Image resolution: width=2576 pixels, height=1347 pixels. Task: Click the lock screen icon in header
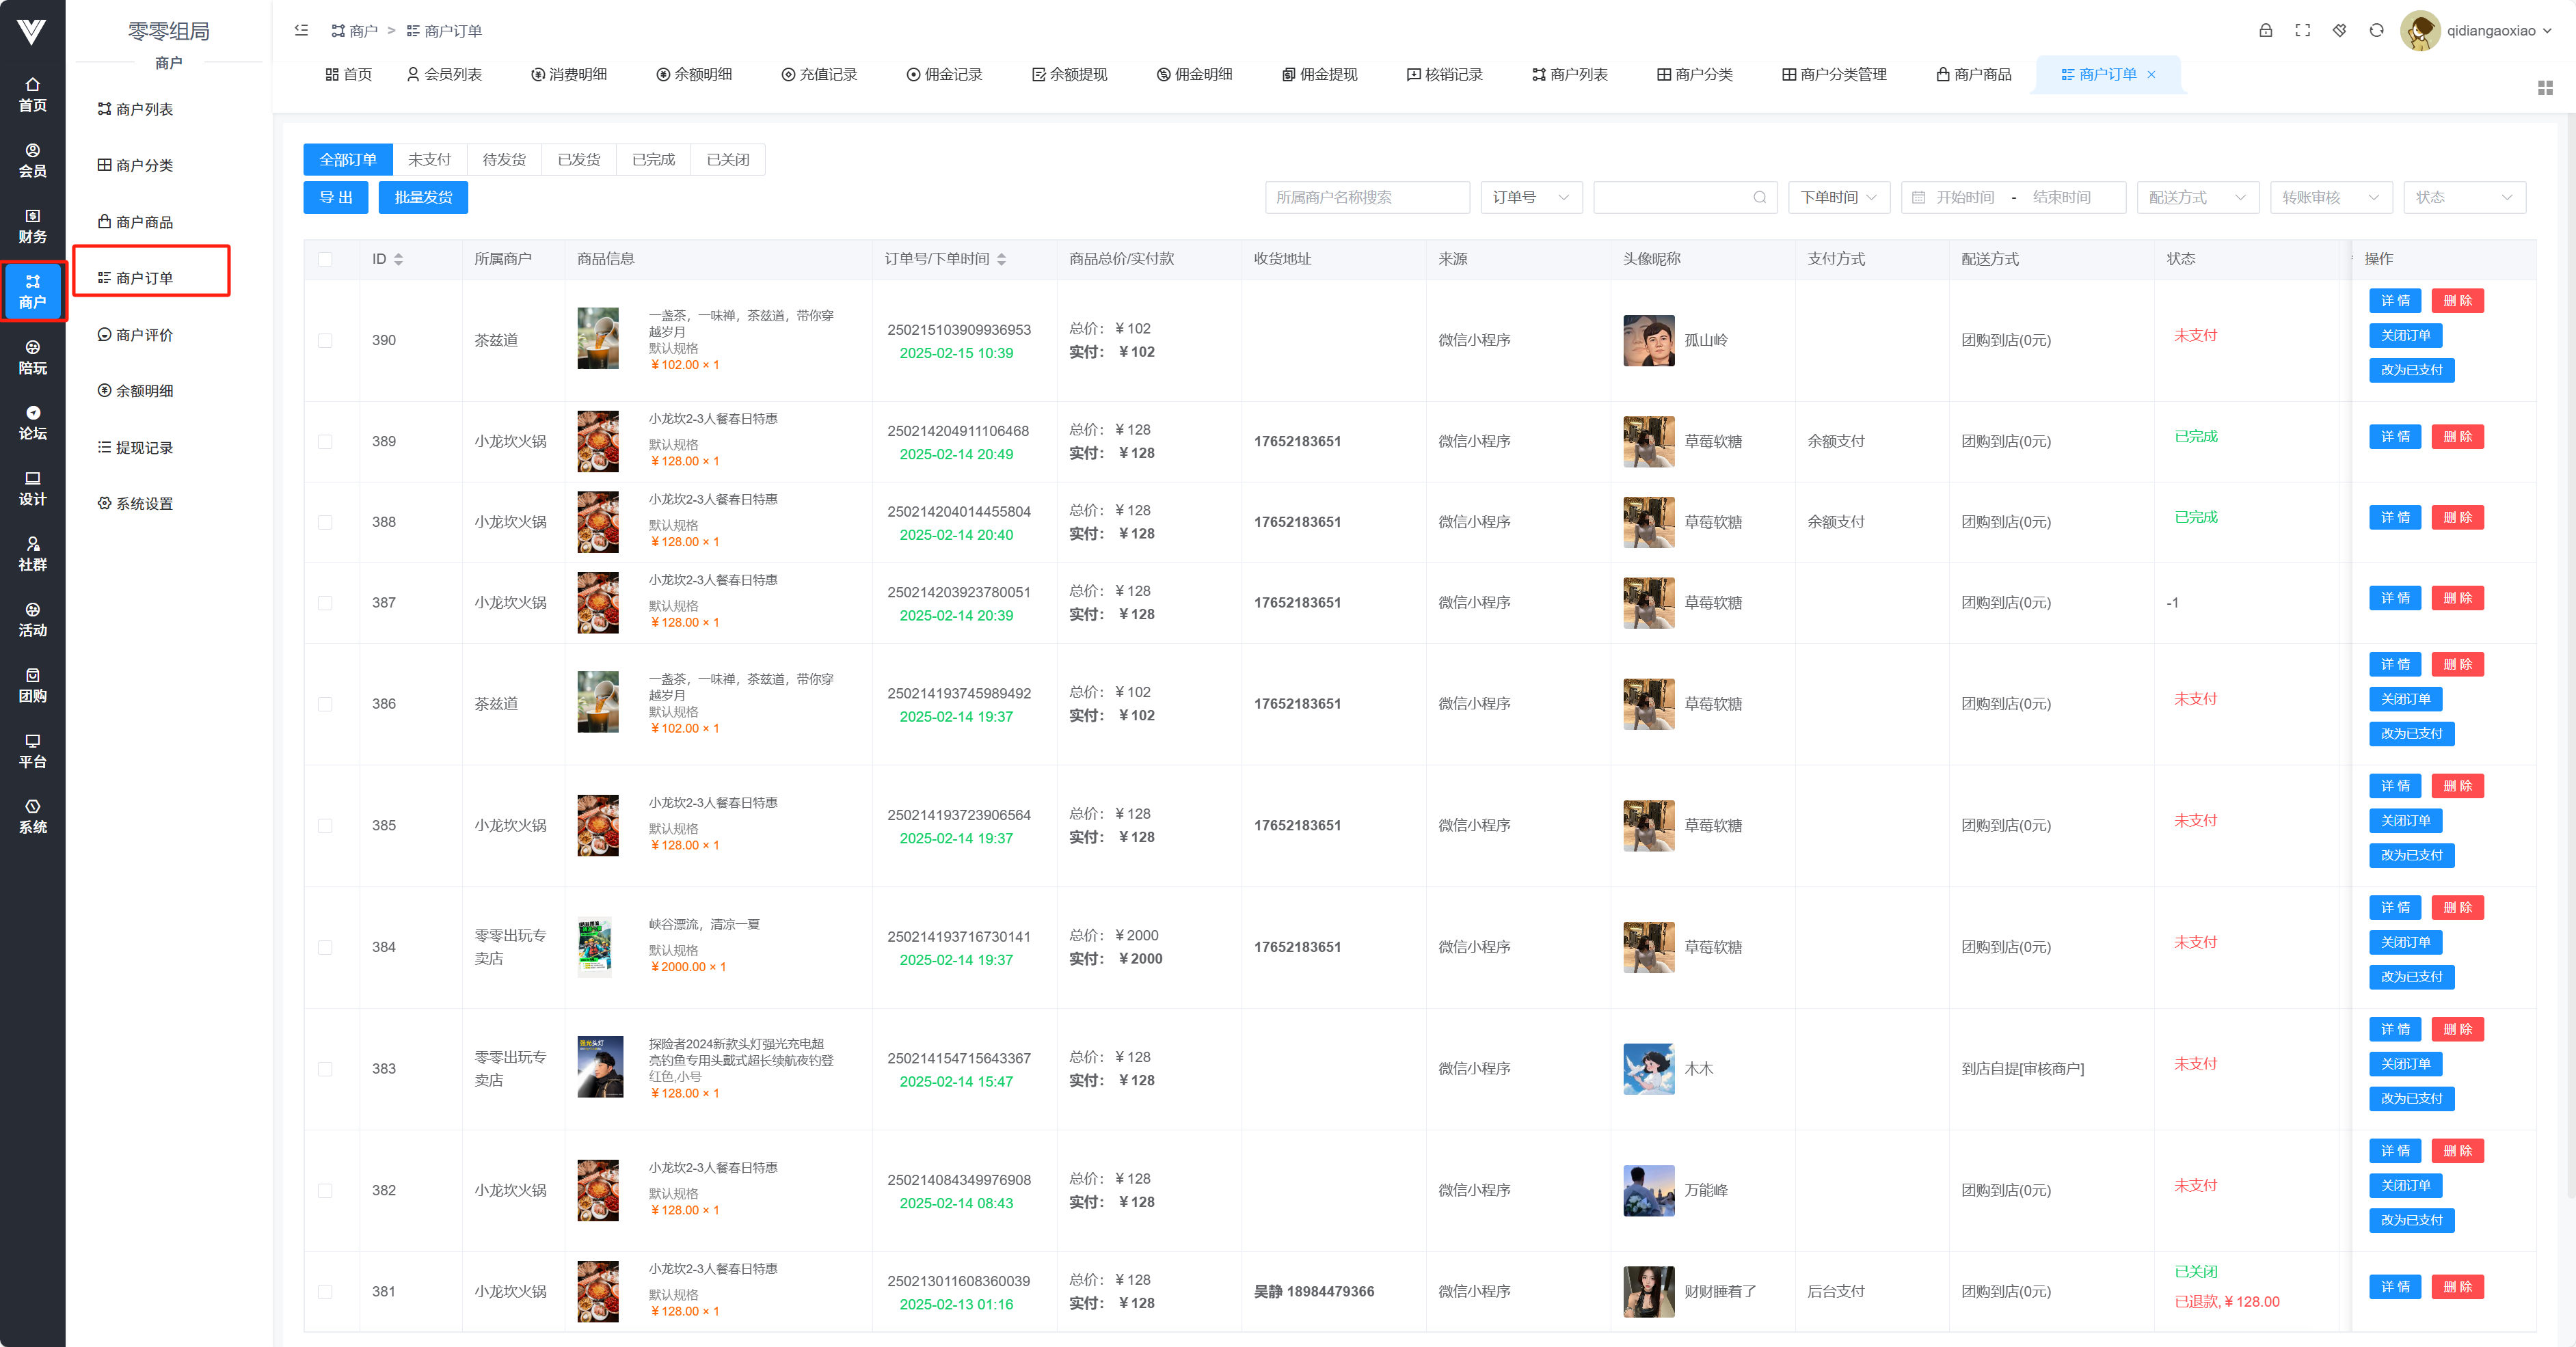[x=2265, y=31]
